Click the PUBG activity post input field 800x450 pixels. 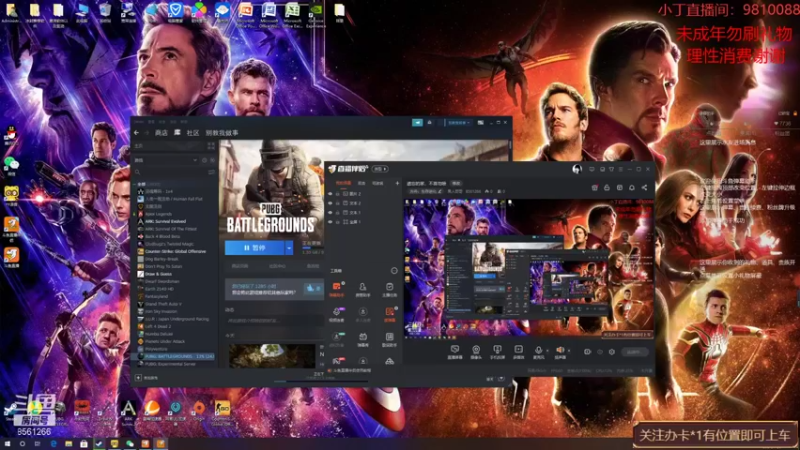(x=274, y=320)
